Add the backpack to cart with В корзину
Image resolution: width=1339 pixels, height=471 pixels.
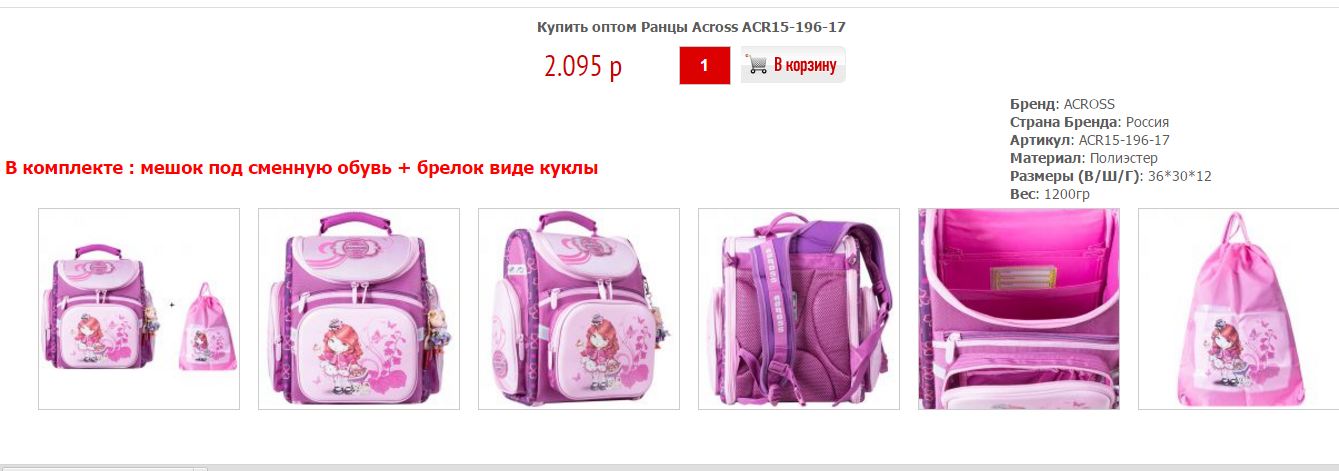[793, 65]
